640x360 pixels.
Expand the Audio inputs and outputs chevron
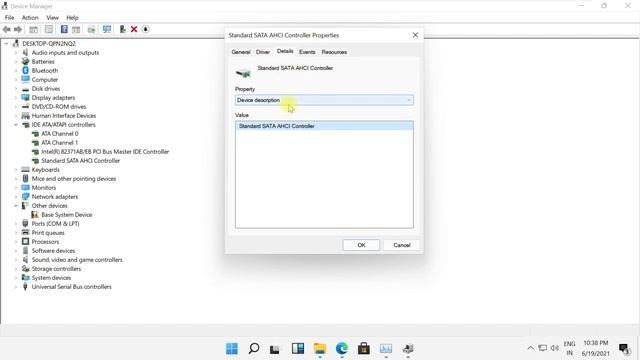click(x=16, y=53)
